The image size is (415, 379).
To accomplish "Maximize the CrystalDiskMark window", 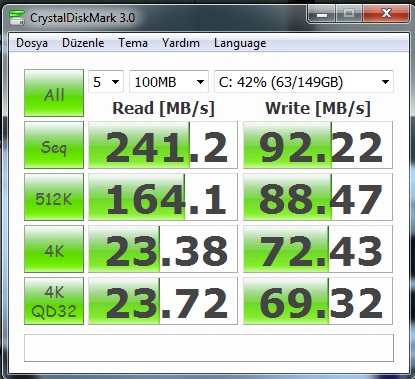I will (x=349, y=14).
